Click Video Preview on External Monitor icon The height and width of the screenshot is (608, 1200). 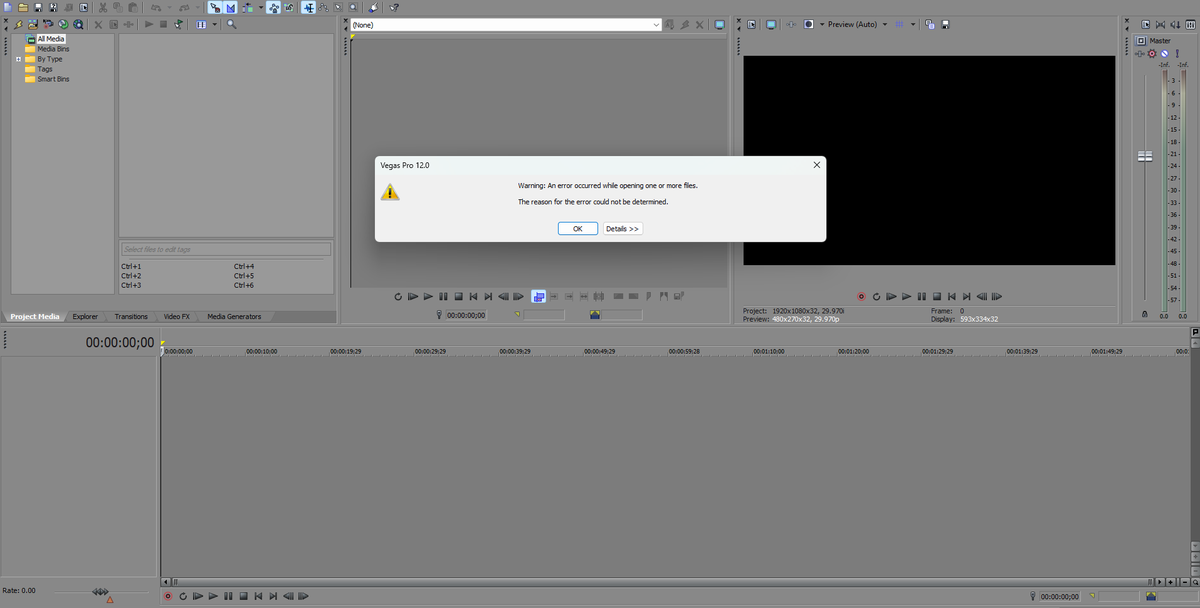pos(771,24)
